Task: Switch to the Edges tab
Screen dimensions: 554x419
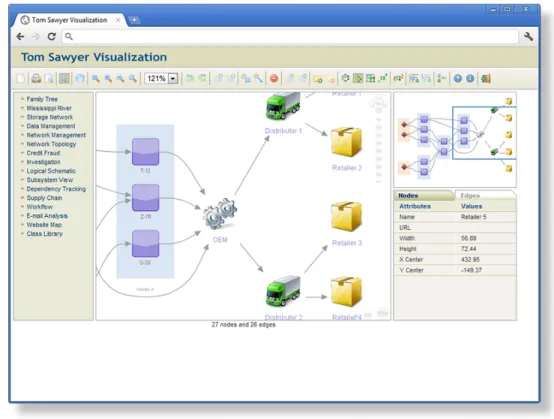Action: [470, 195]
